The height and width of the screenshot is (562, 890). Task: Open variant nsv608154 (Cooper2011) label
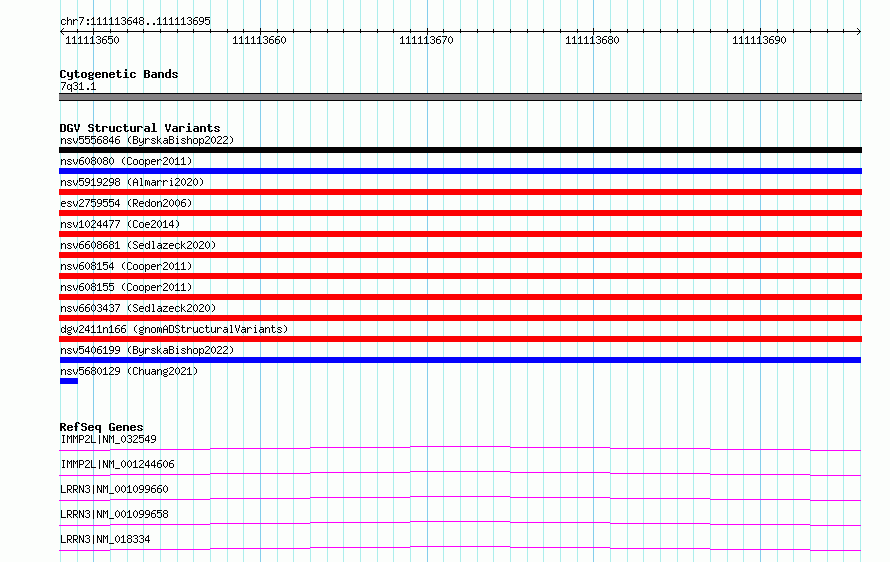click(x=126, y=266)
